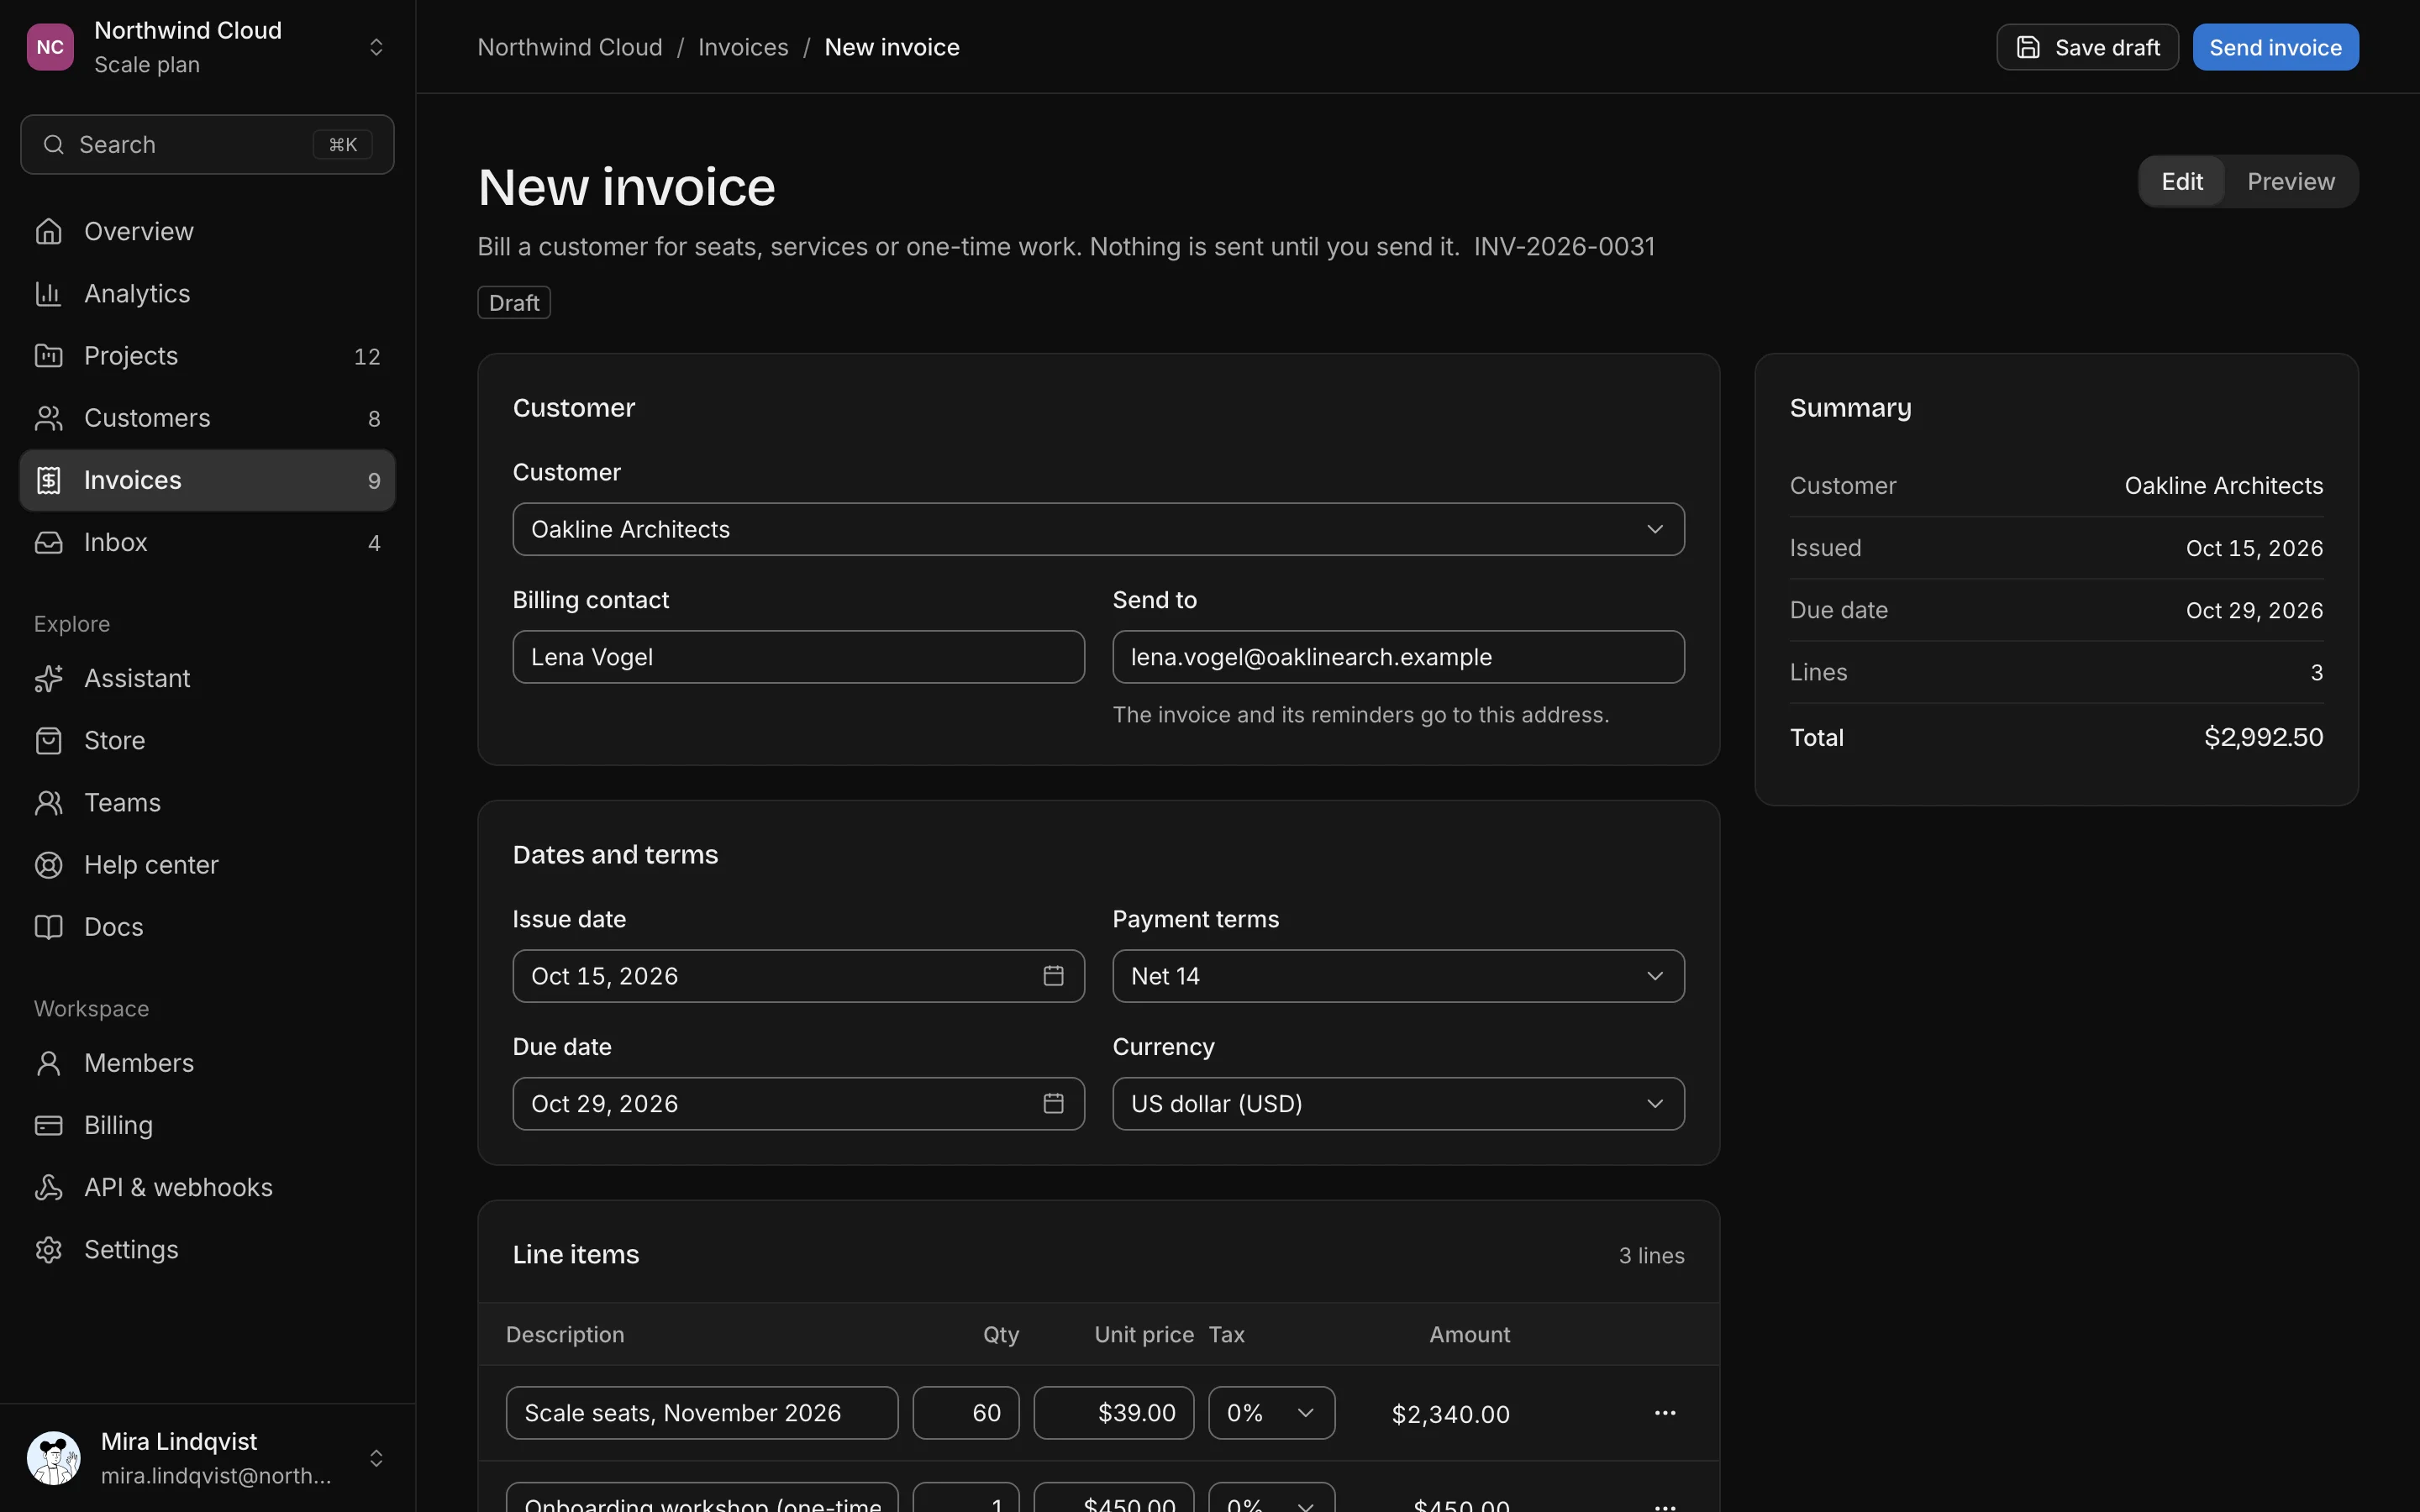Click the Billing credit card icon

48,1125
